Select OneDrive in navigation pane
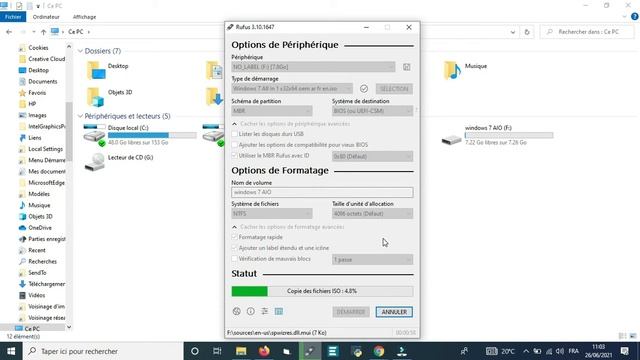Viewport: 640px width, 360px height. click(x=40, y=228)
